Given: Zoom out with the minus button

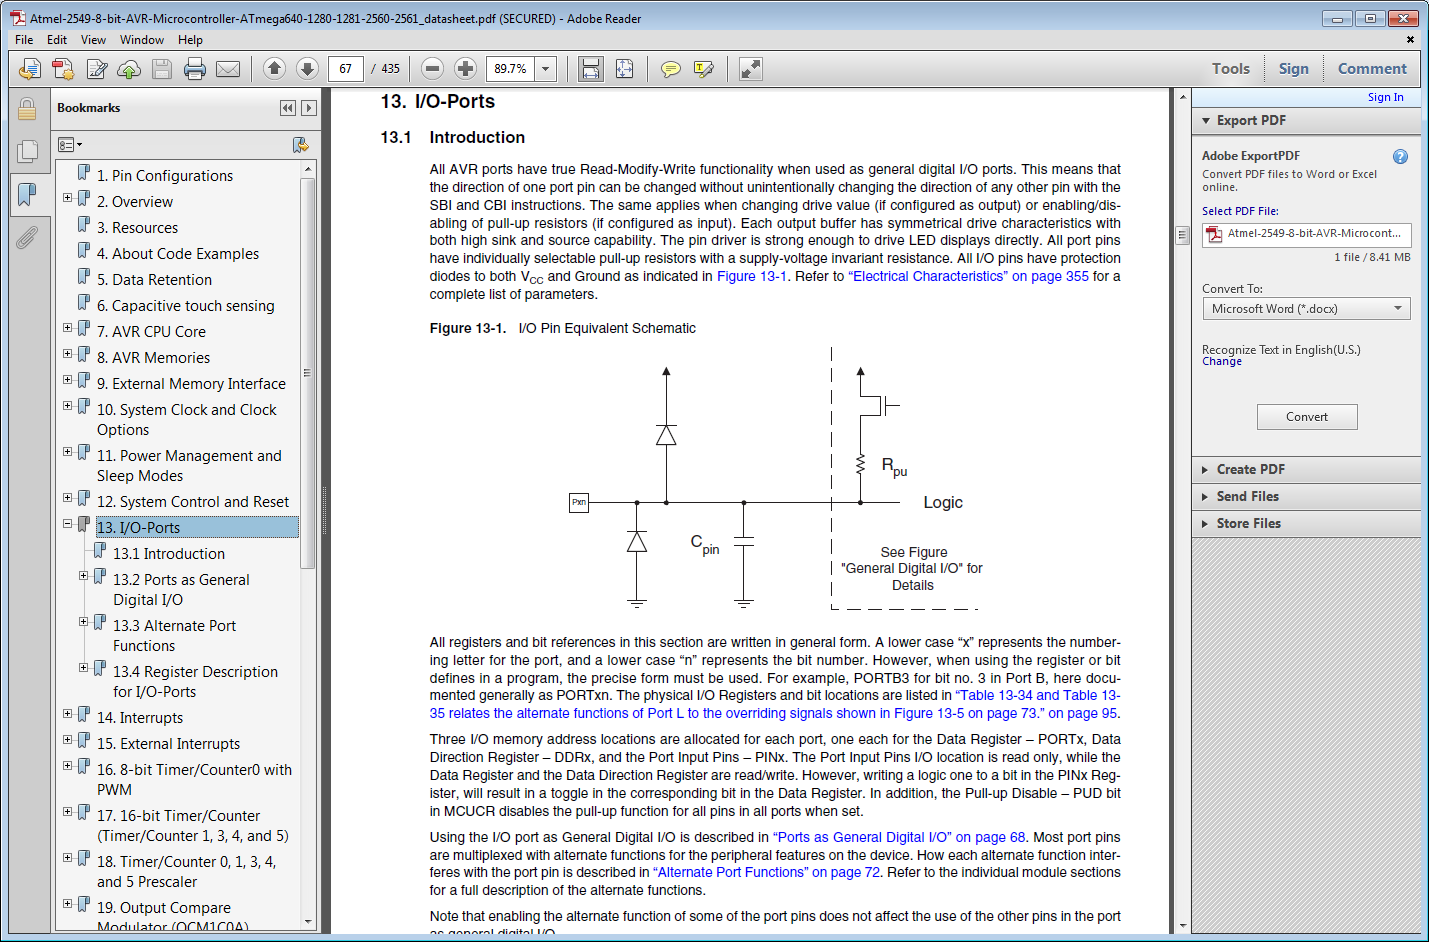Looking at the screenshot, I should pyautogui.click(x=432, y=68).
